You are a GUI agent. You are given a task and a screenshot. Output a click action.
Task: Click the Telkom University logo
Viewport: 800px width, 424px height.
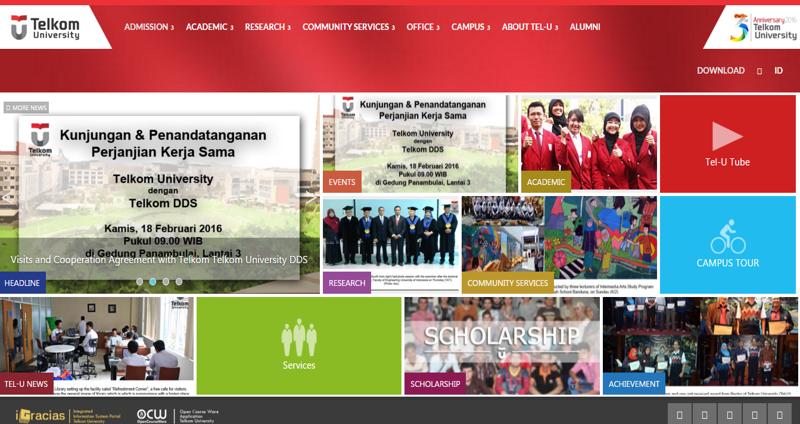[x=45, y=28]
